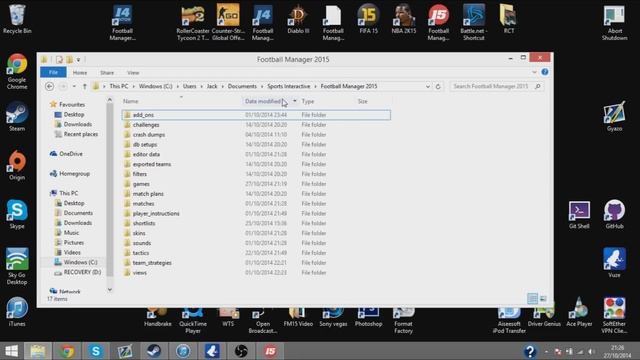Open the Share ribbon tab
This screenshot has height=360, width=640.
click(x=107, y=73)
